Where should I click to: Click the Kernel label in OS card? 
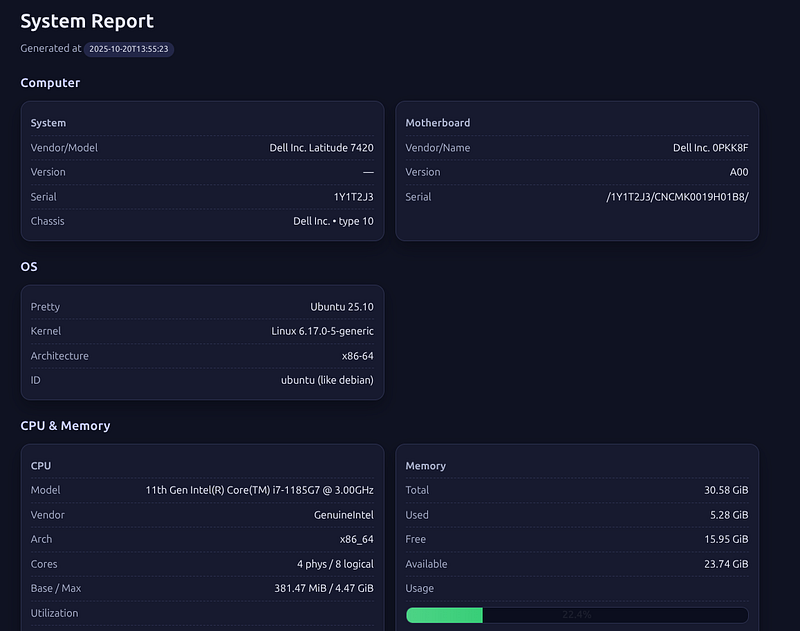(45, 331)
